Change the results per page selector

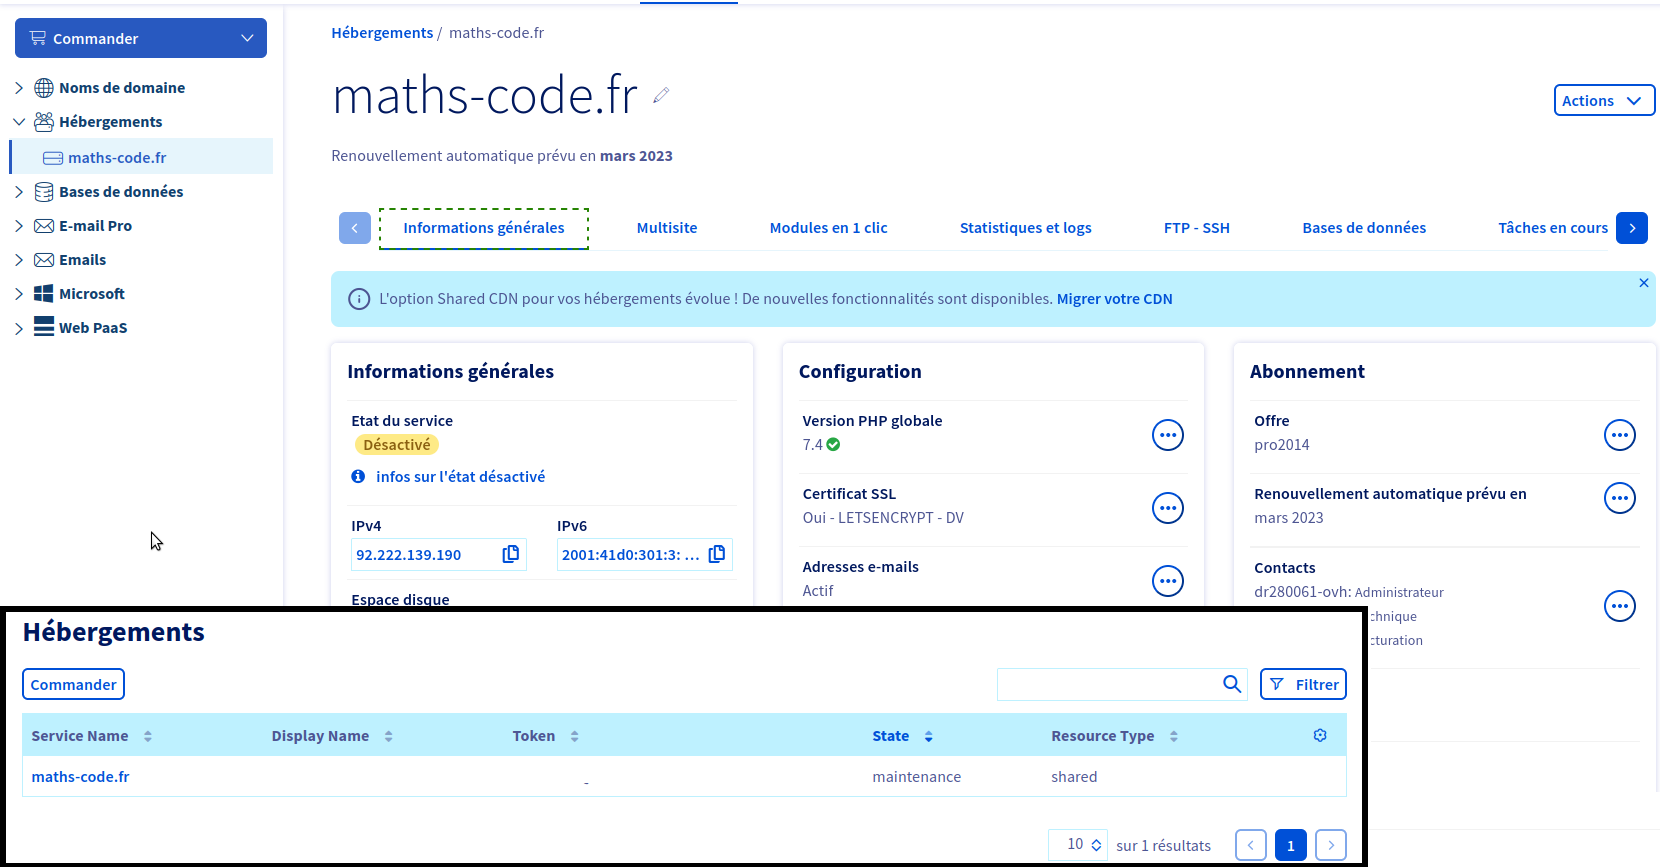click(1077, 845)
